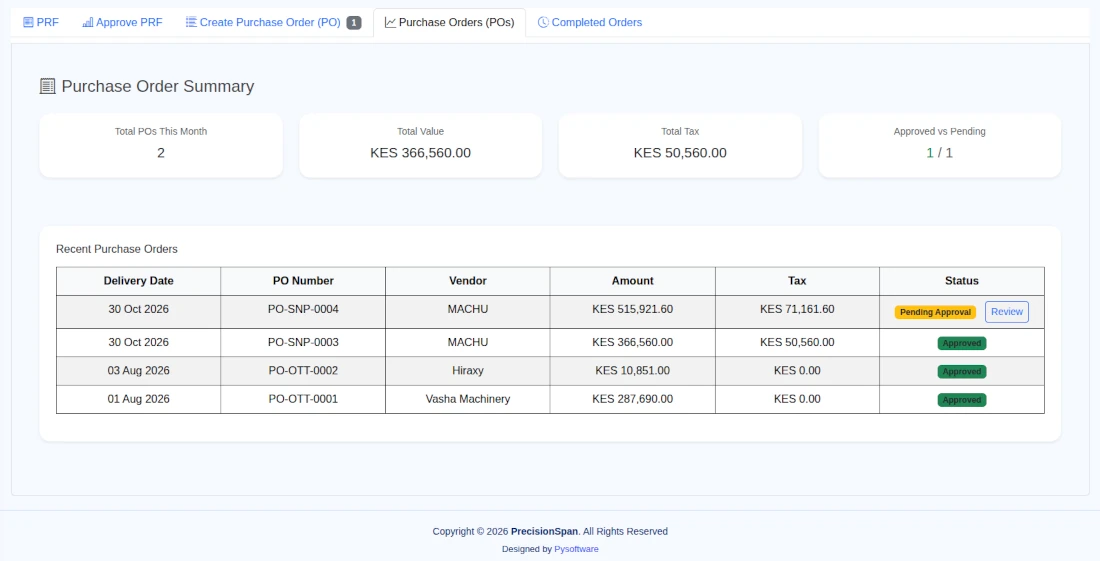The width and height of the screenshot is (1100, 561).
Task: Click the Status column header
Action: 962,280
